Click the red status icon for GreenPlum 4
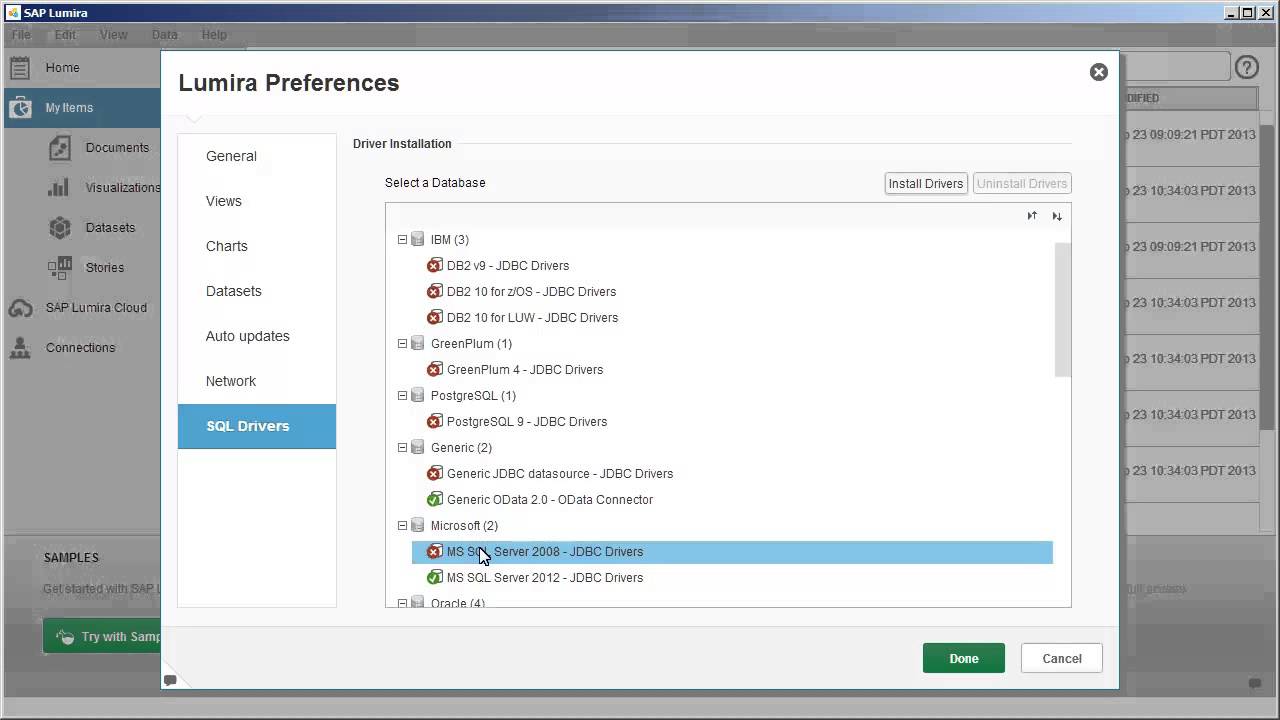This screenshot has width=1280, height=720. pyautogui.click(x=435, y=370)
